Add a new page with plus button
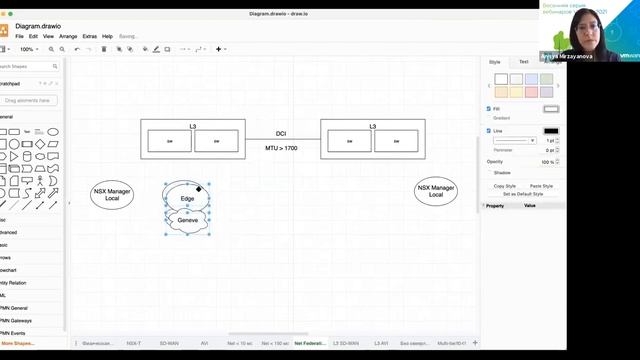The width and height of the screenshot is (640, 360). [475, 343]
